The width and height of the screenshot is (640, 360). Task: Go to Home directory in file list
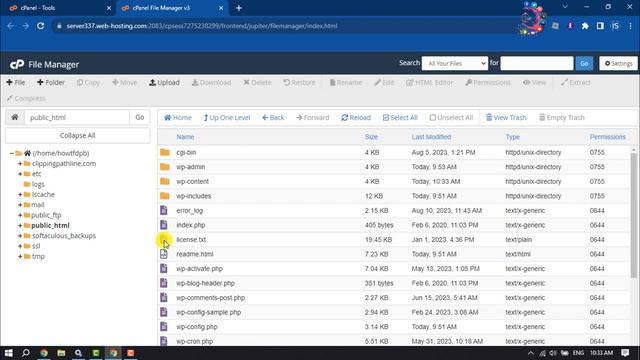coord(178,118)
